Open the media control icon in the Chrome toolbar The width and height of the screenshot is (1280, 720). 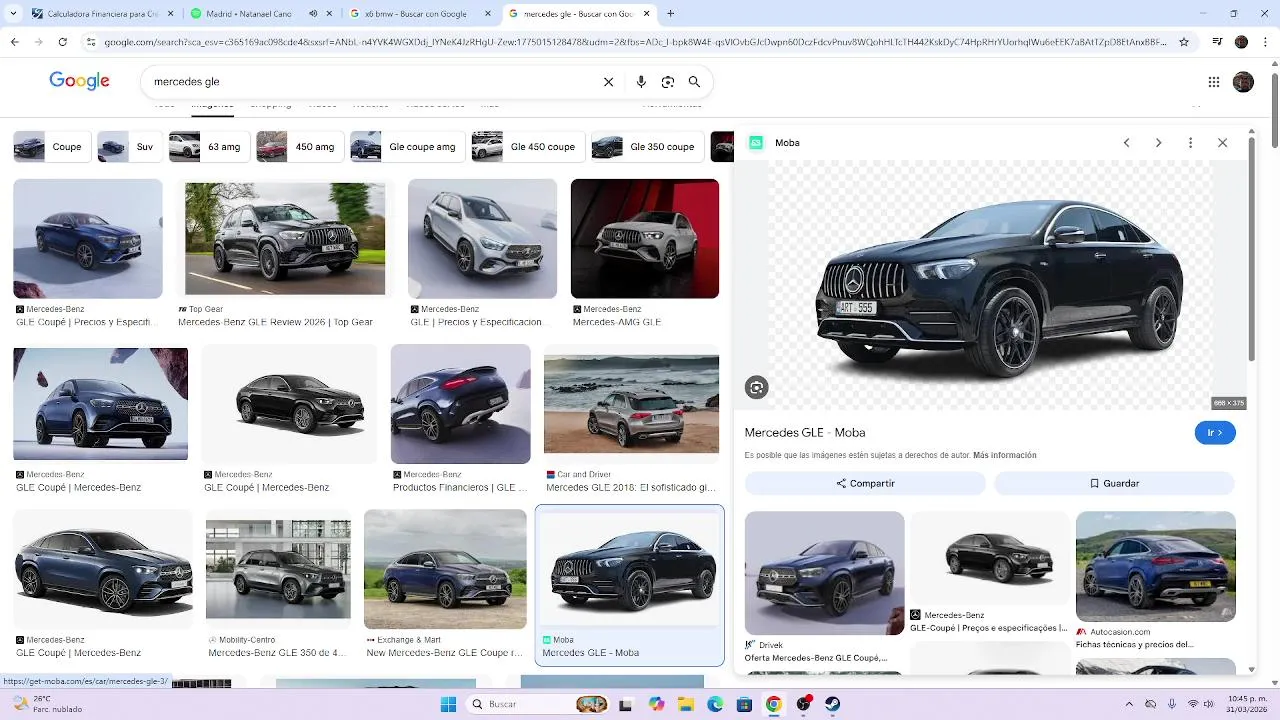(x=1217, y=42)
